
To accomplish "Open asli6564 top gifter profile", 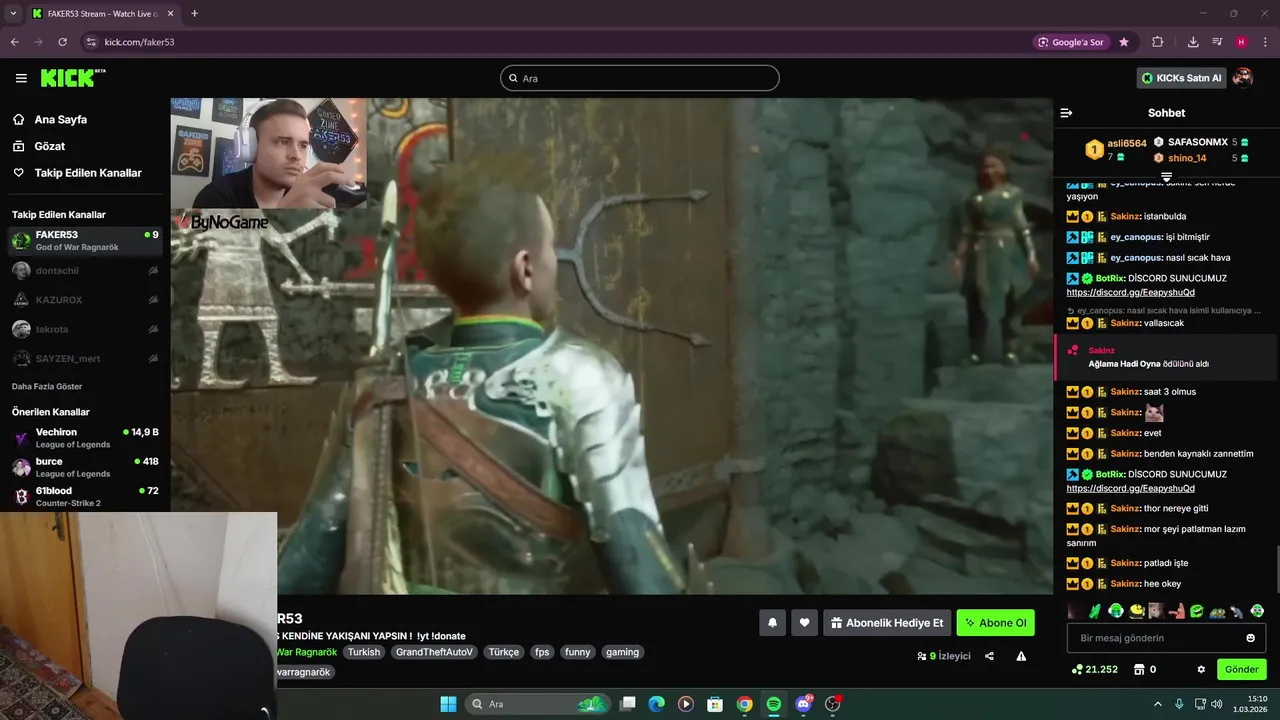I will (1126, 143).
